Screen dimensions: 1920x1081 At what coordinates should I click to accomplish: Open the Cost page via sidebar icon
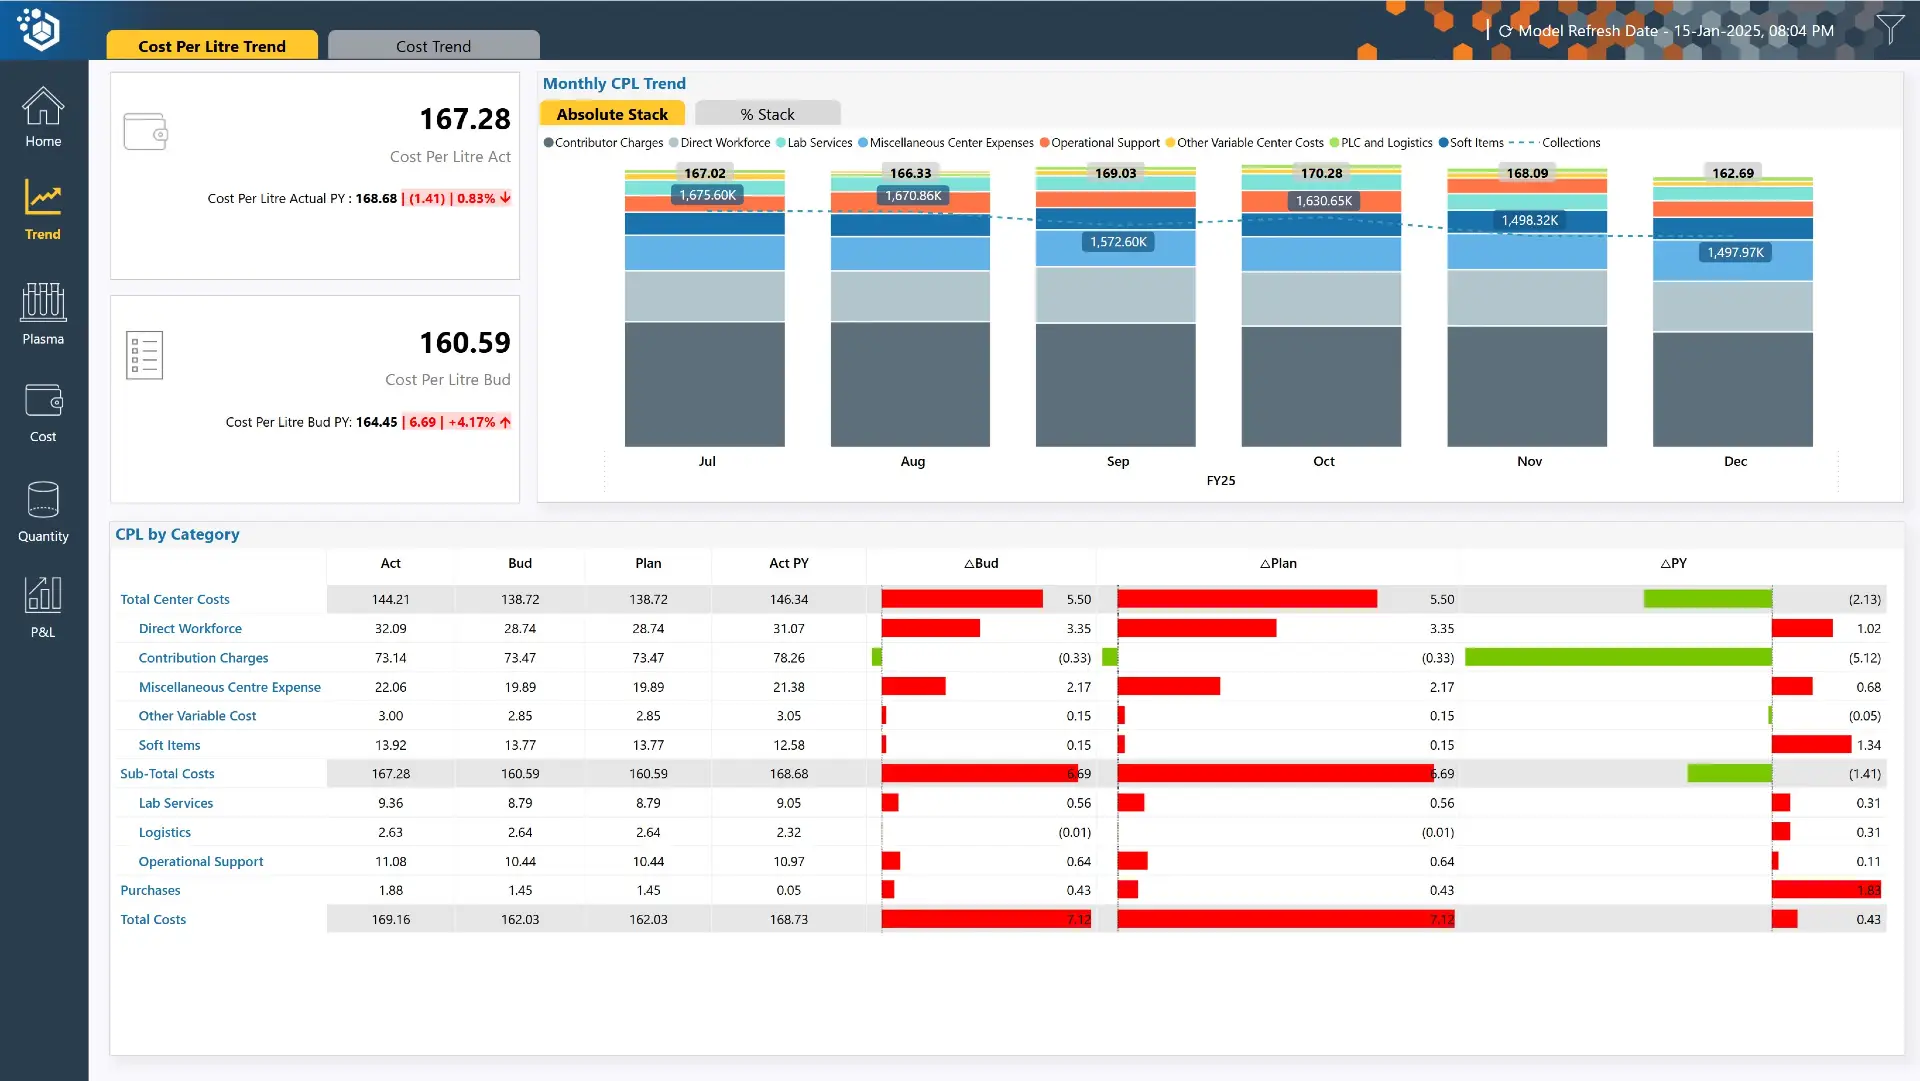point(42,408)
